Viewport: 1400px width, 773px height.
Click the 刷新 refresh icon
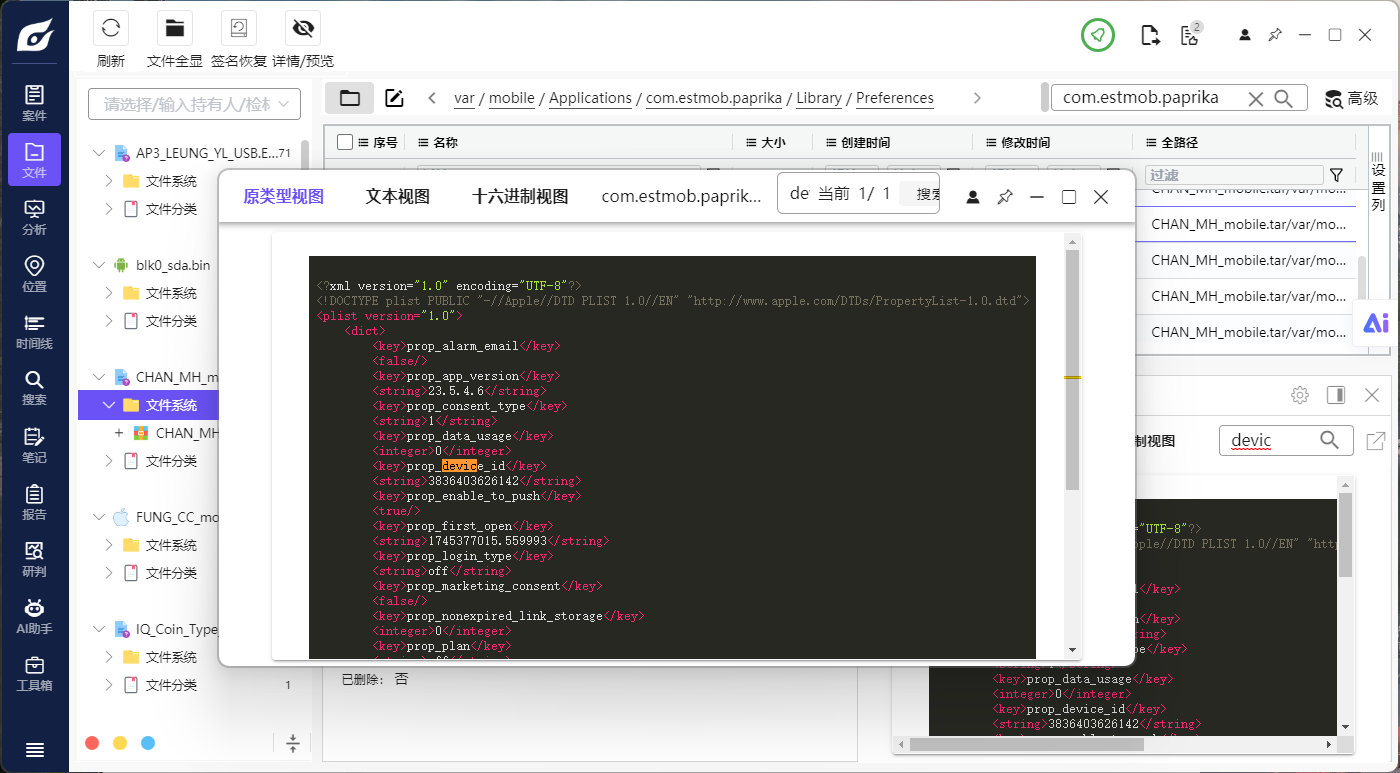tap(111, 27)
